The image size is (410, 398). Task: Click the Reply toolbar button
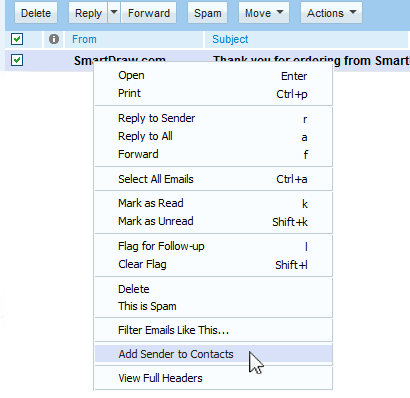(88, 13)
